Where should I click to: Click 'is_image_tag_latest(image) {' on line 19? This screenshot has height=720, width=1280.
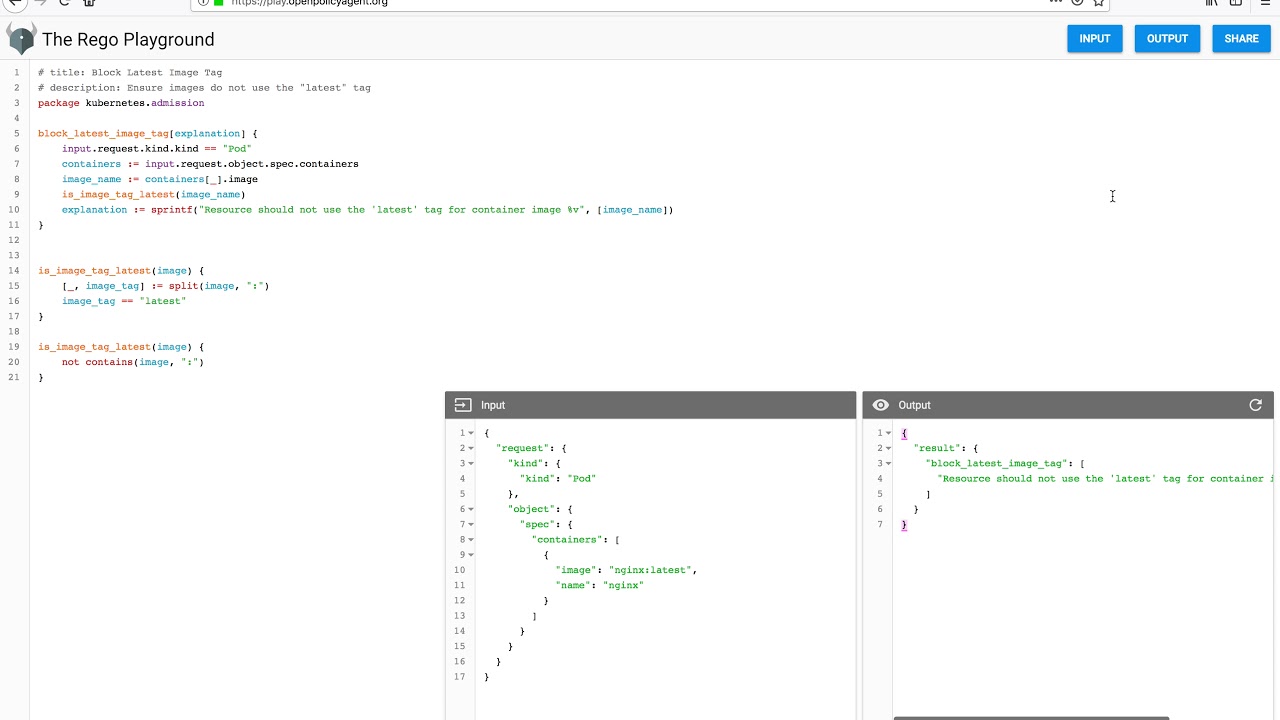click(x=121, y=347)
